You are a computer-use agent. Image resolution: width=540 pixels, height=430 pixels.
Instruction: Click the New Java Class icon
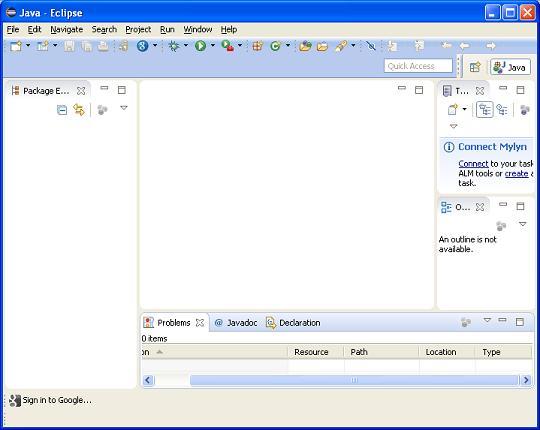pyautogui.click(x=276, y=46)
